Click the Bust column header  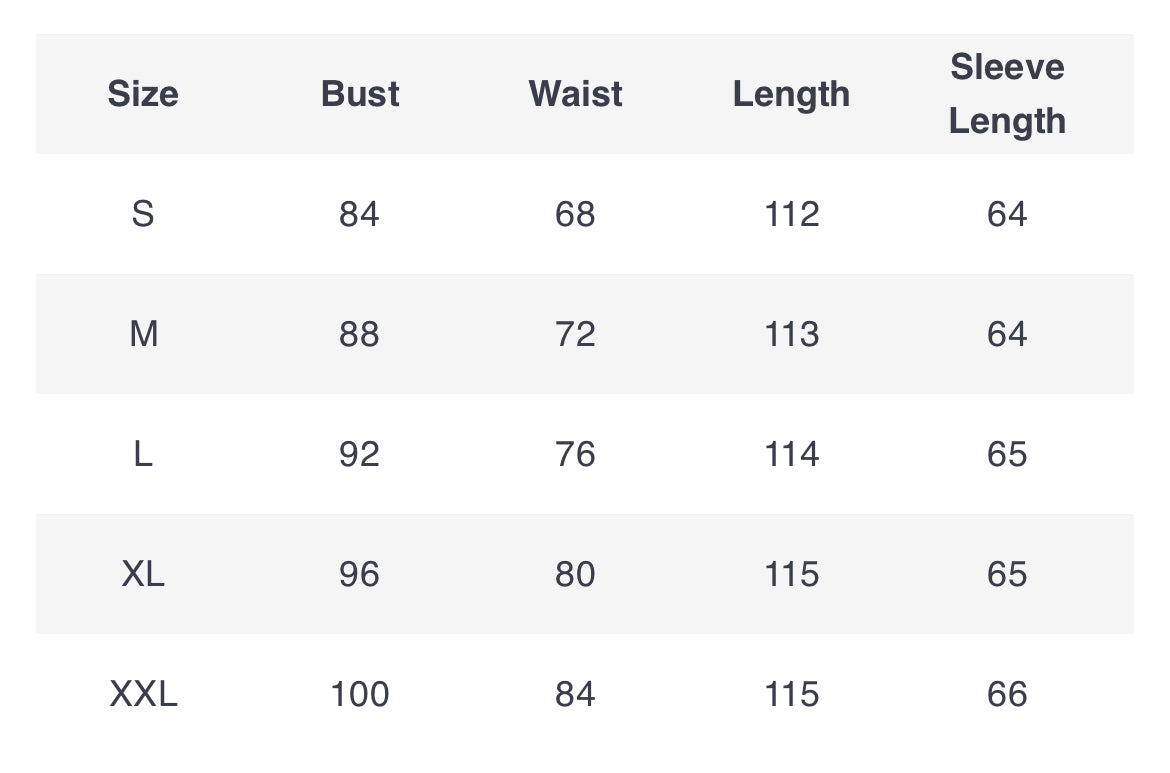360,94
